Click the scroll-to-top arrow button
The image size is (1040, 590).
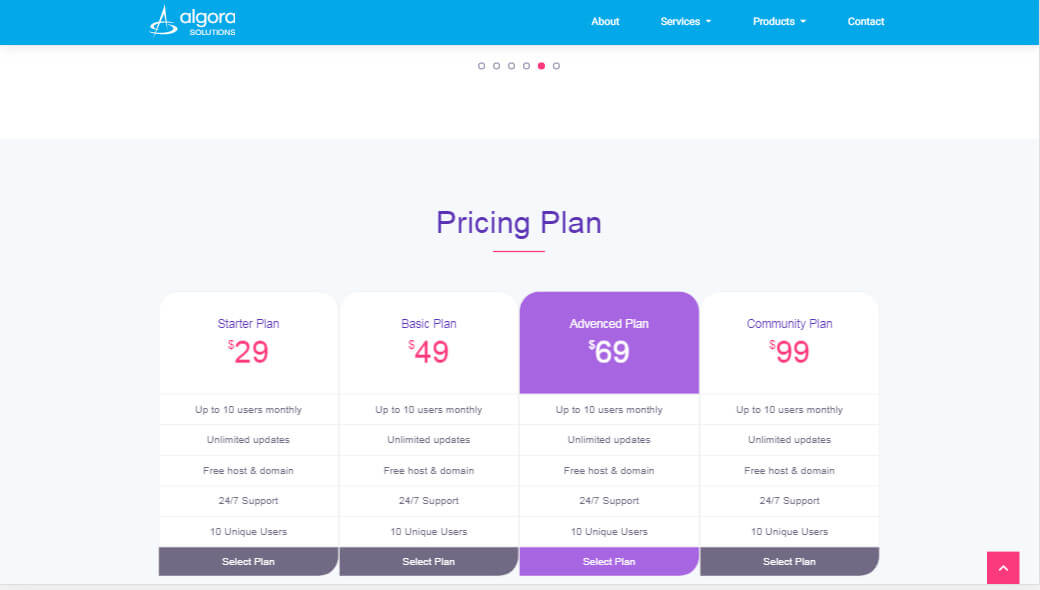click(1003, 567)
